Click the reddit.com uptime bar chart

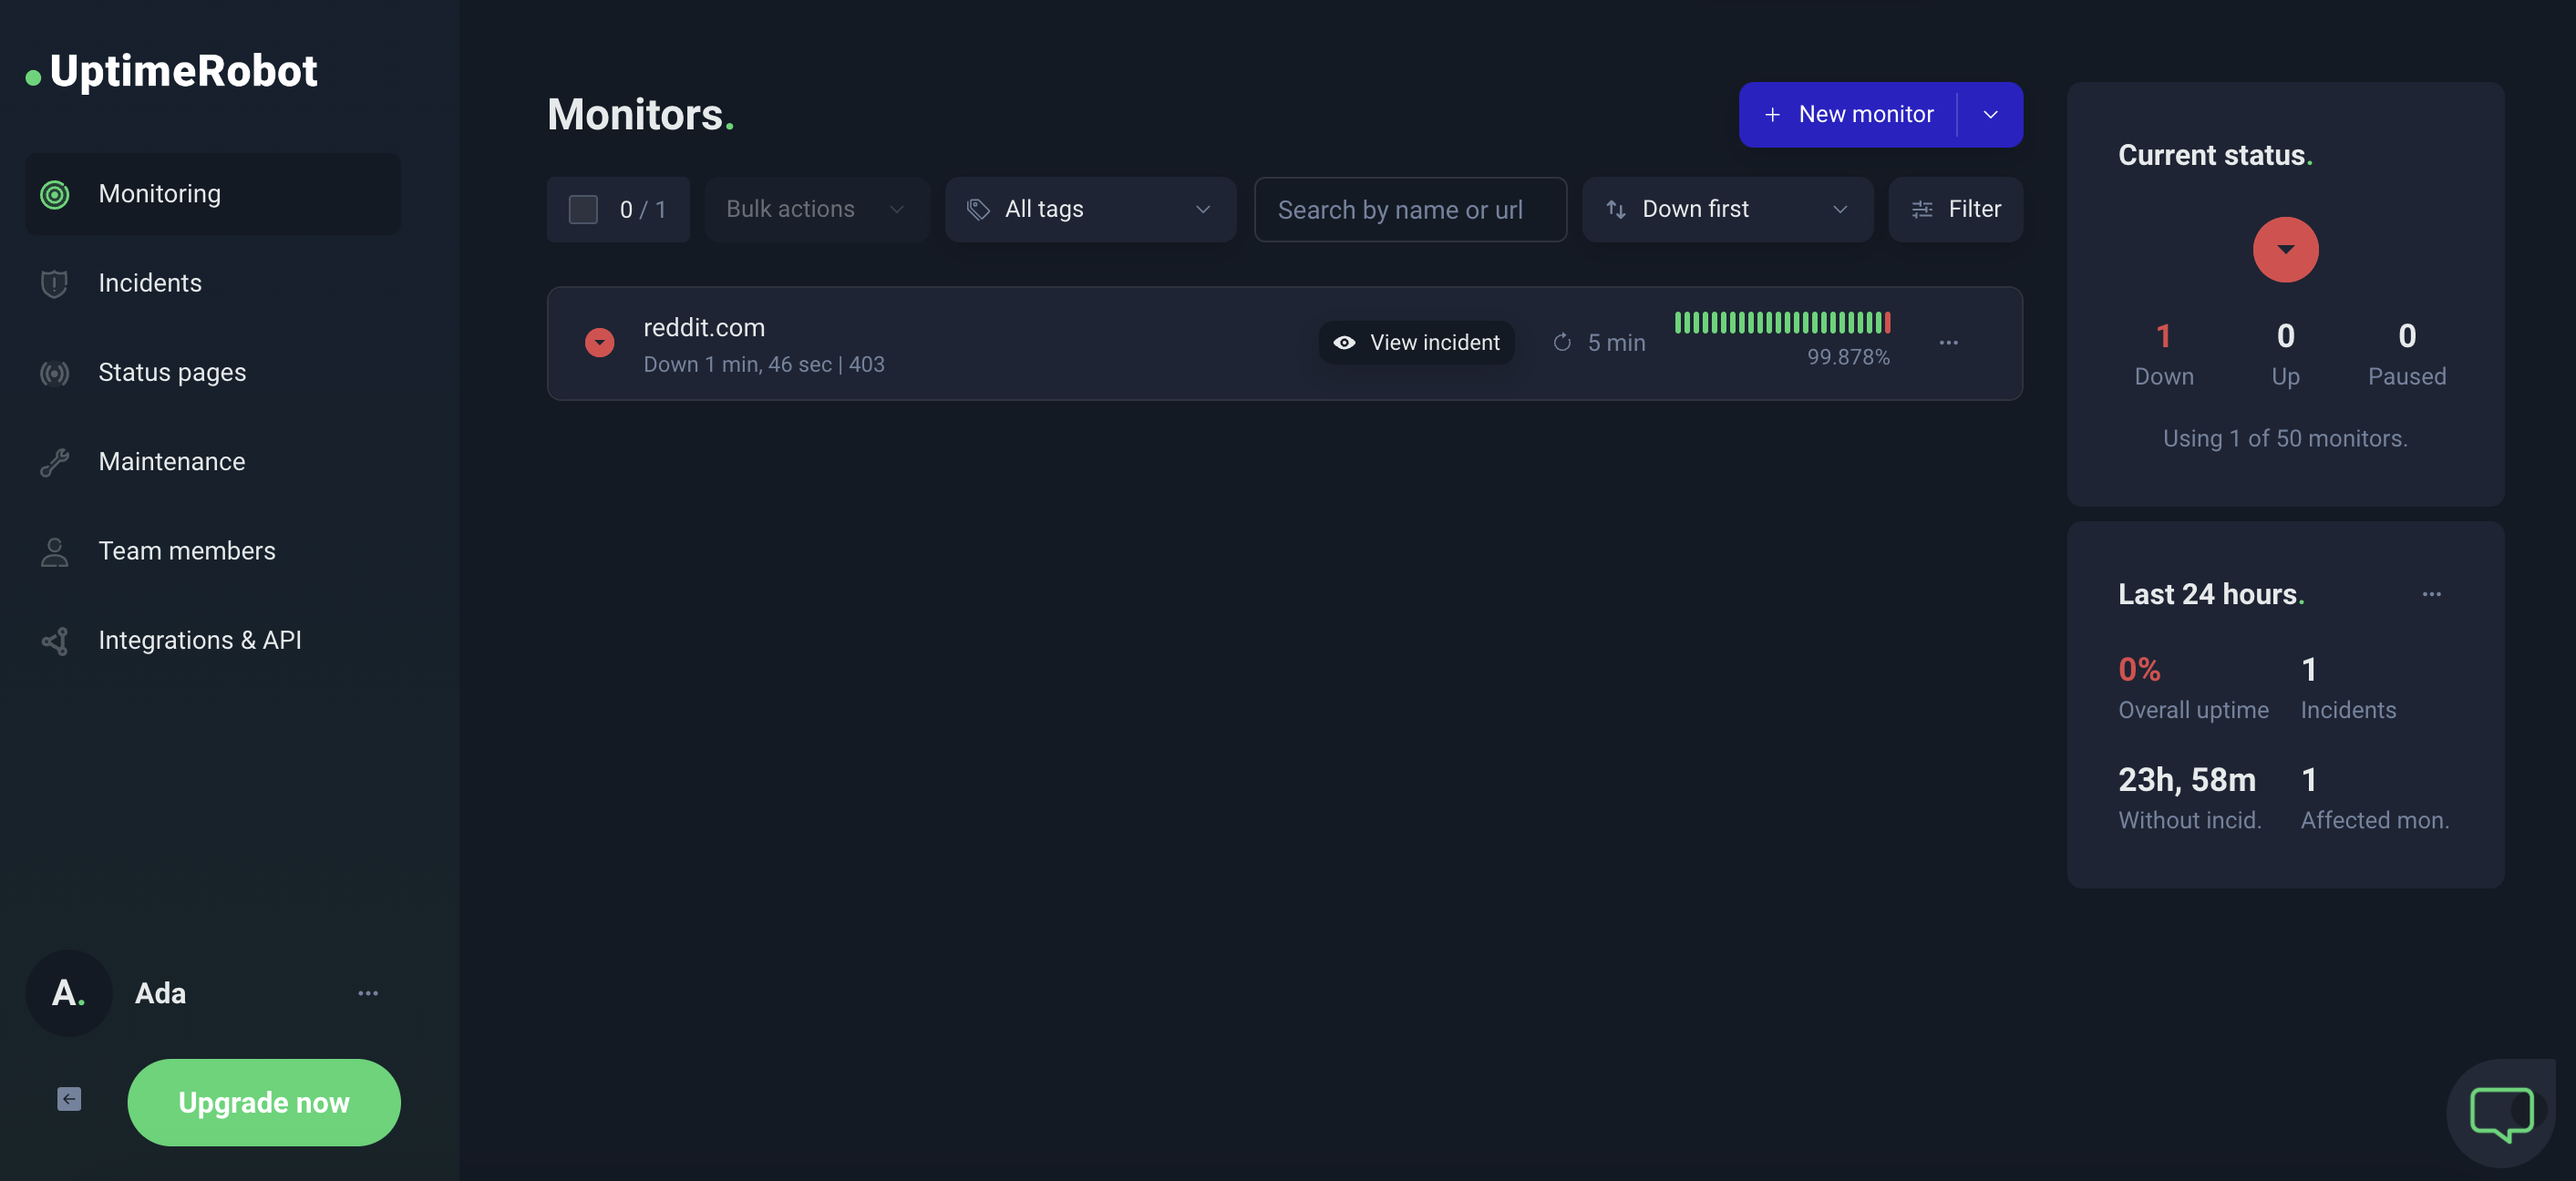(x=1782, y=322)
